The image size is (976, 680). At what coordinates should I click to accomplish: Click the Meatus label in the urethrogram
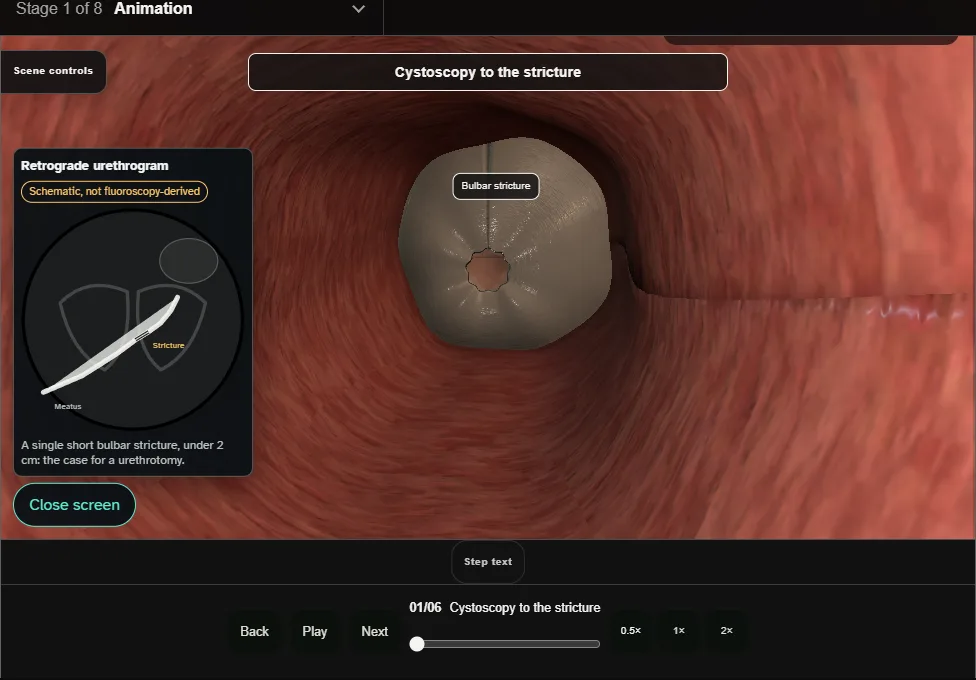68,407
